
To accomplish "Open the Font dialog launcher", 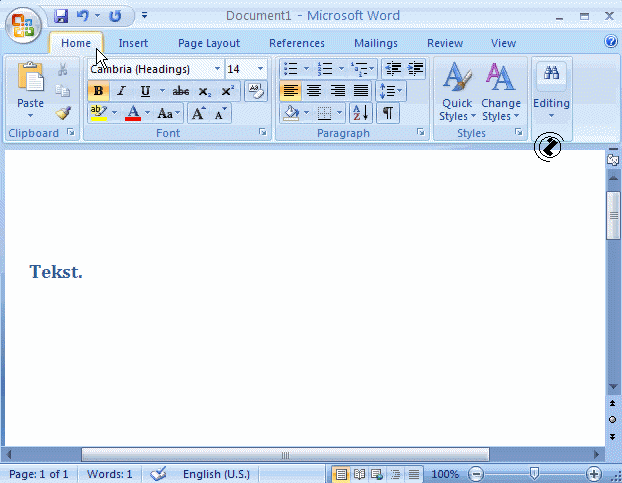I will [263, 132].
